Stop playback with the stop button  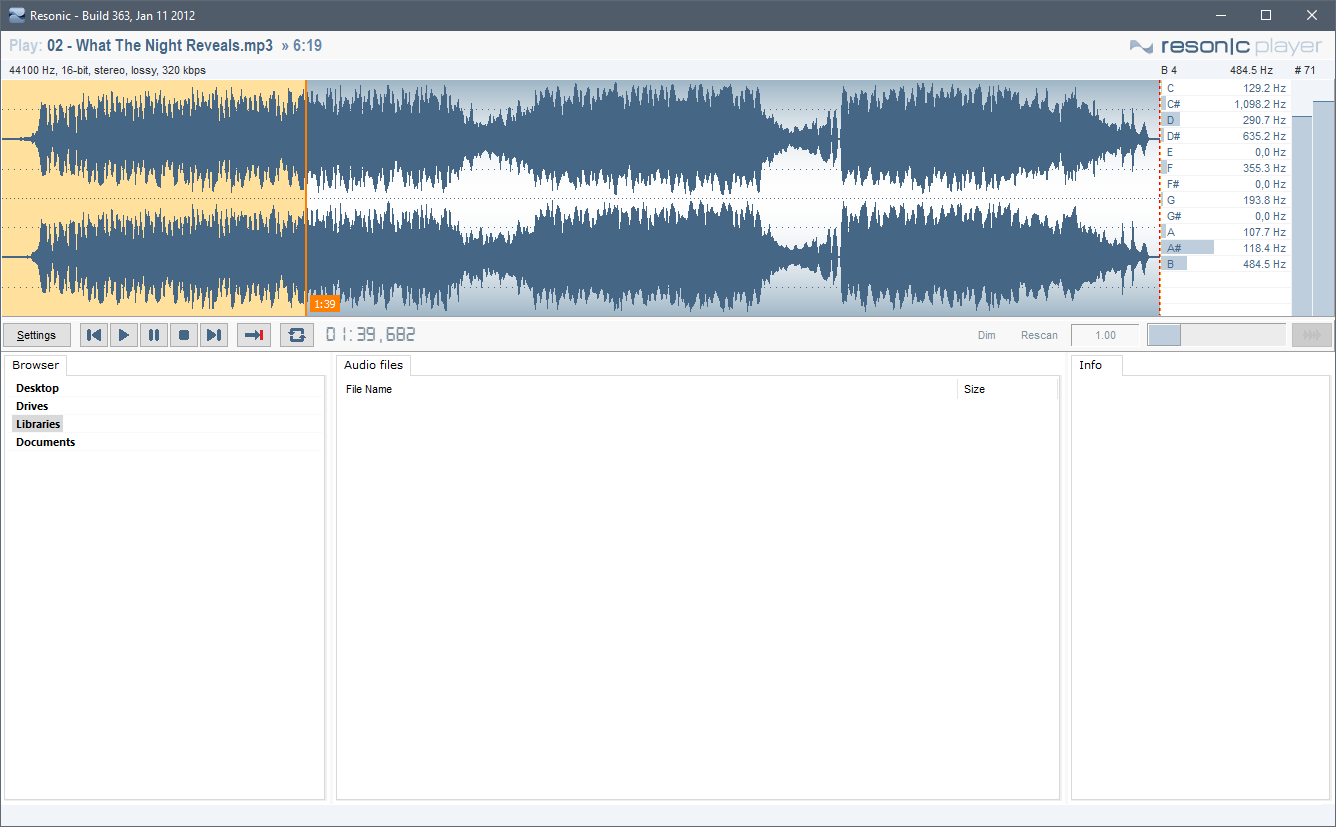tap(184, 335)
